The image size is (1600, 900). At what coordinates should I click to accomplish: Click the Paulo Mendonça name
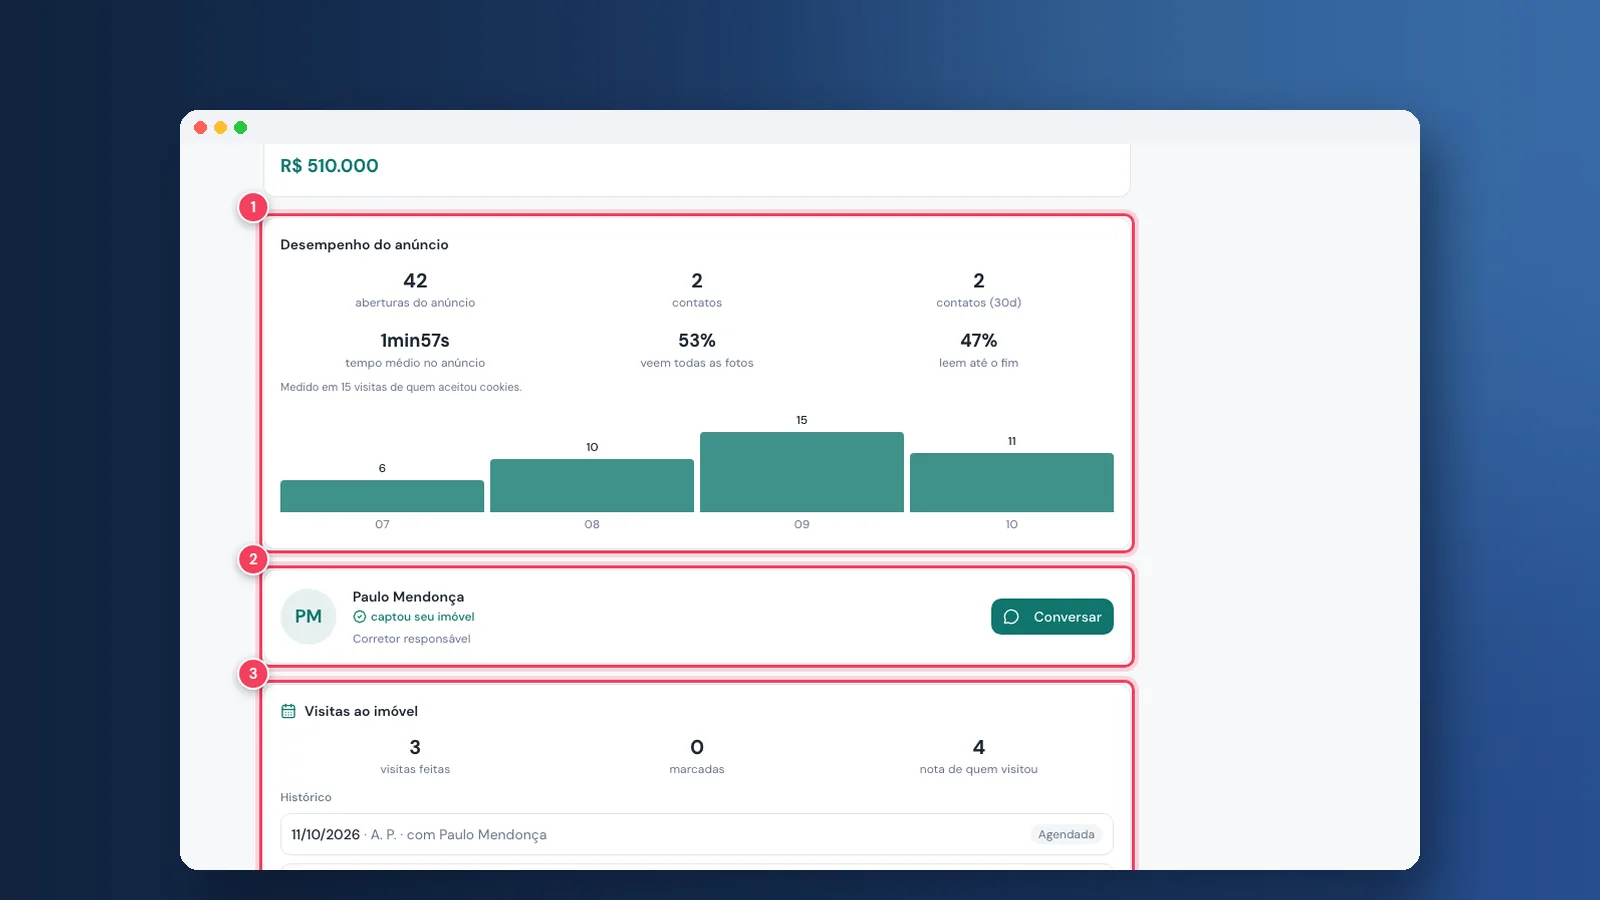[x=408, y=597]
